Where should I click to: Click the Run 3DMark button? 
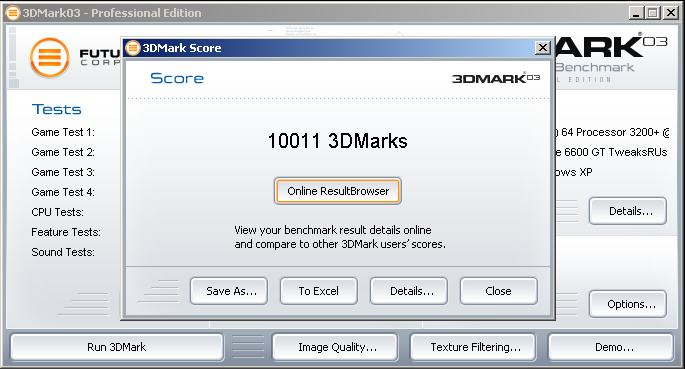coord(117,347)
